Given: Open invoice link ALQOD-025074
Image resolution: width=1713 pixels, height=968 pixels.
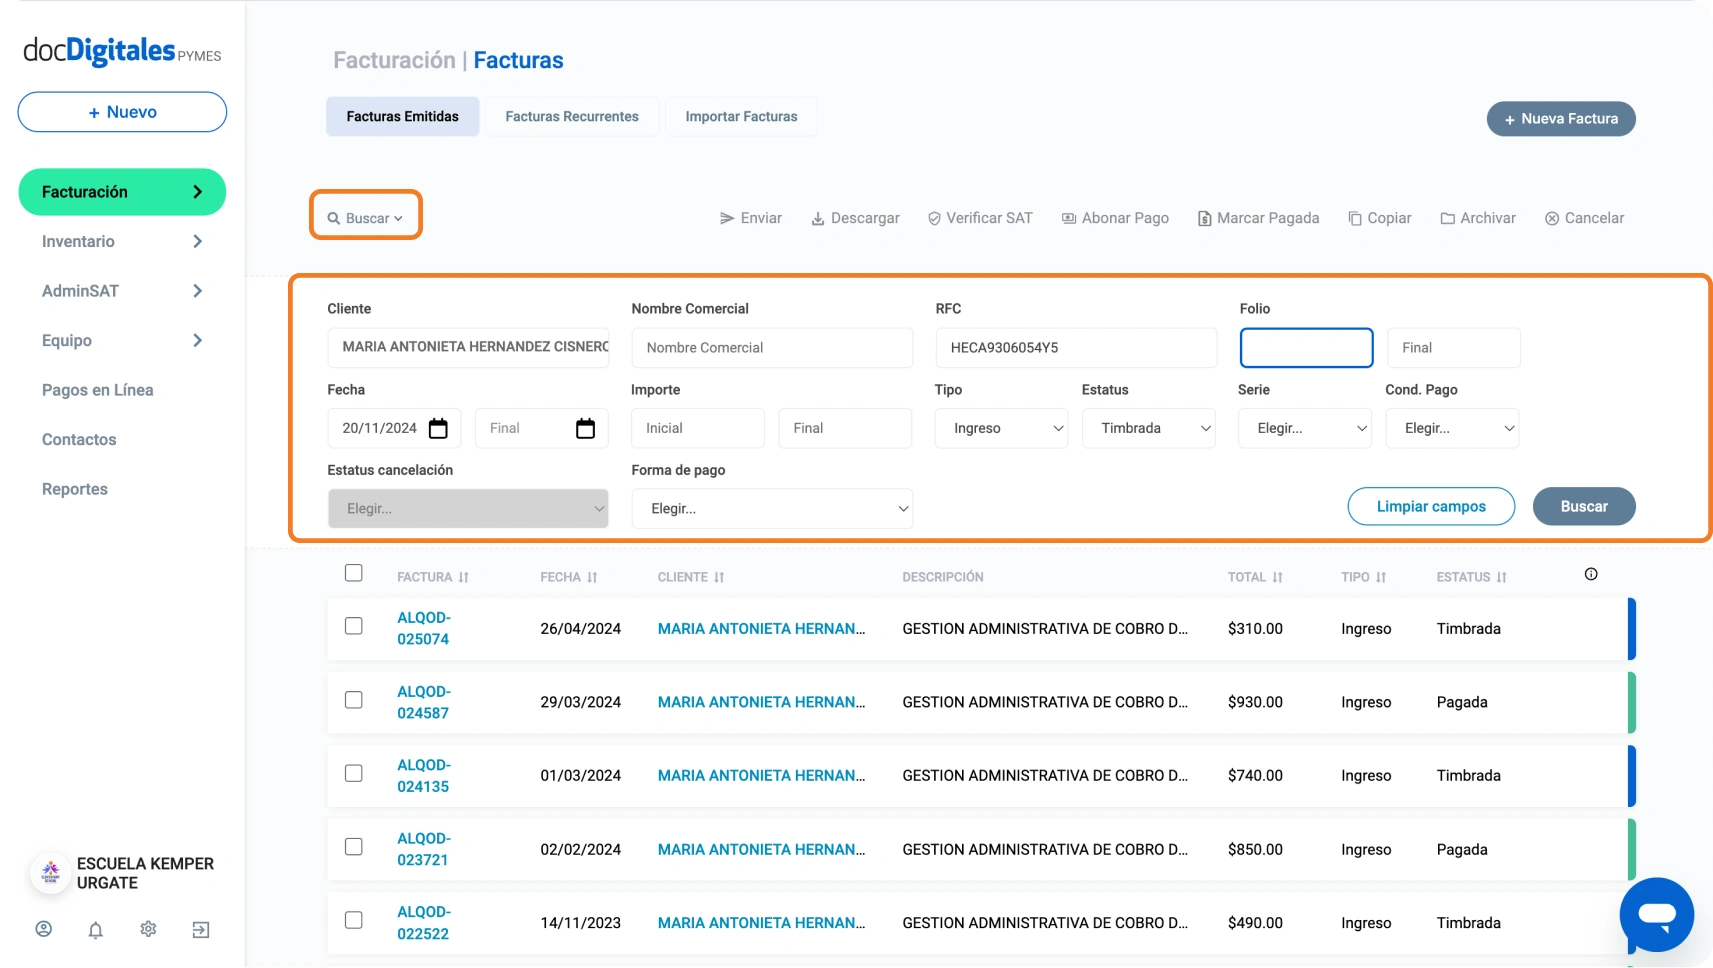Looking at the screenshot, I should pyautogui.click(x=424, y=628).
